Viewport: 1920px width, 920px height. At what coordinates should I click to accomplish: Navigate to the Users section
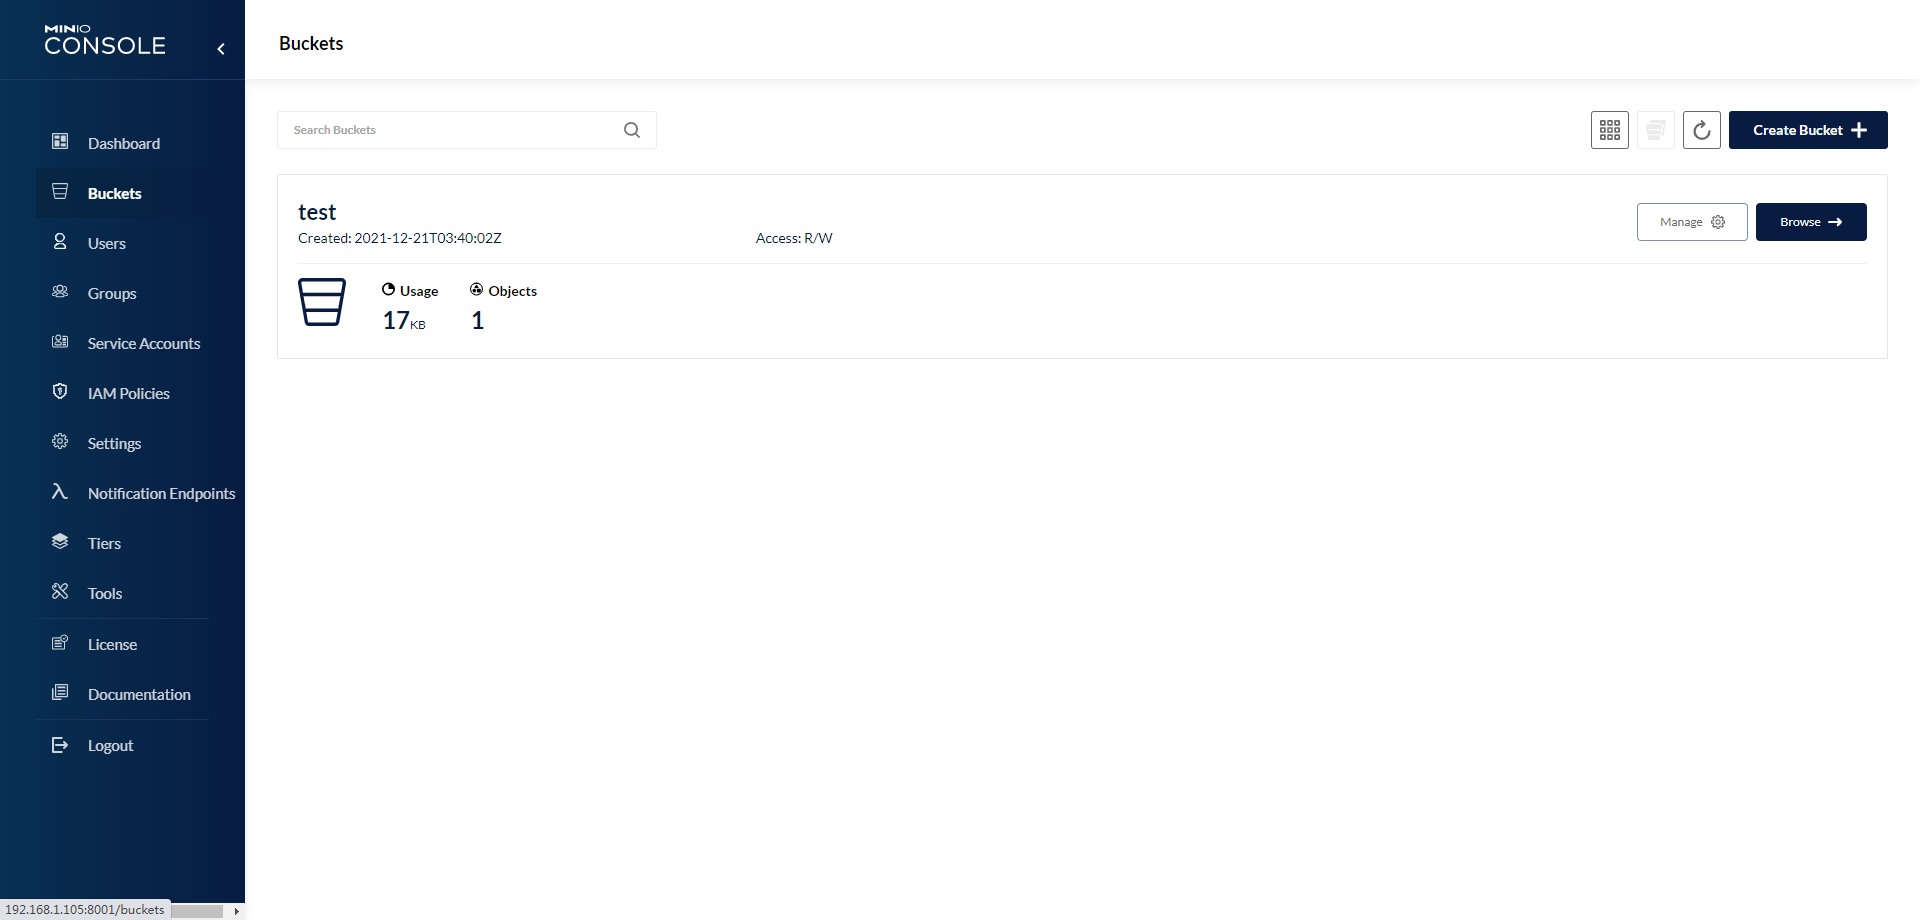point(106,243)
